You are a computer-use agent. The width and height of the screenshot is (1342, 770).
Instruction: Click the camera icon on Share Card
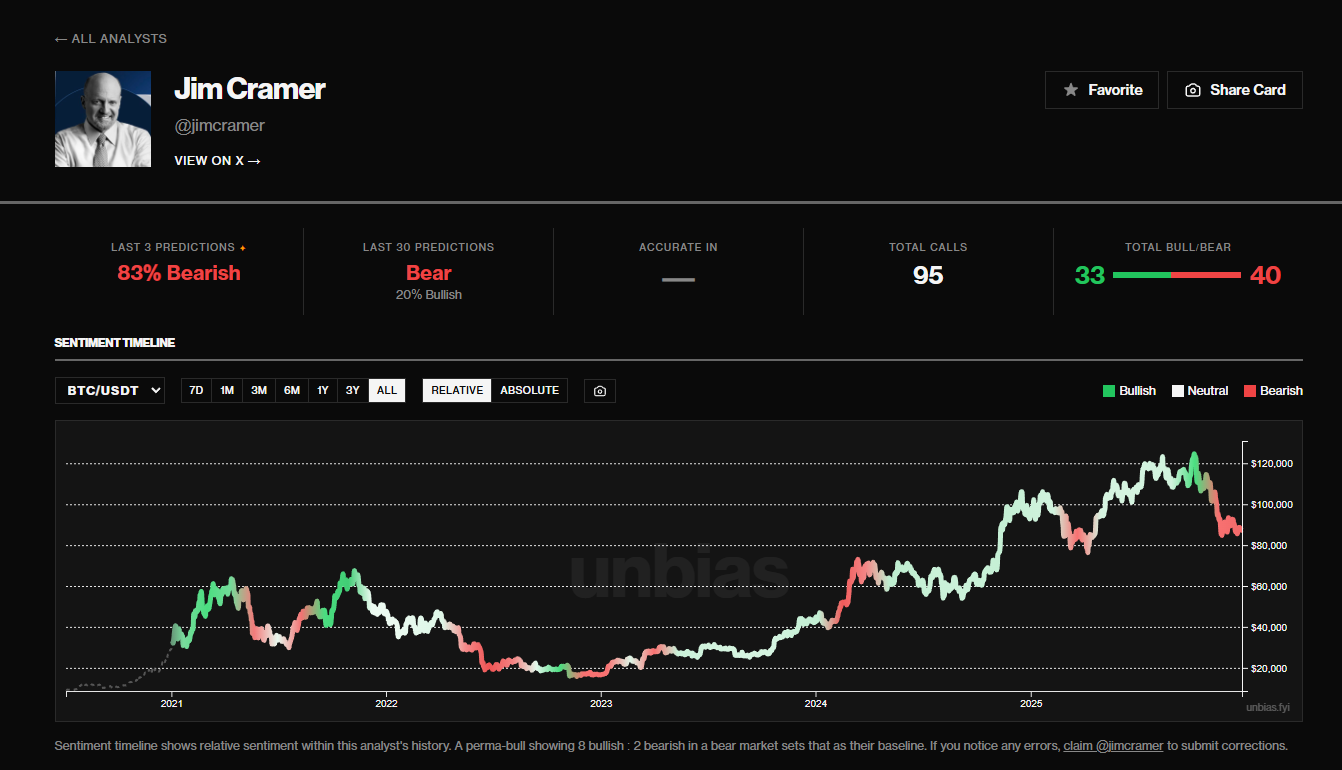pyautogui.click(x=1192, y=89)
